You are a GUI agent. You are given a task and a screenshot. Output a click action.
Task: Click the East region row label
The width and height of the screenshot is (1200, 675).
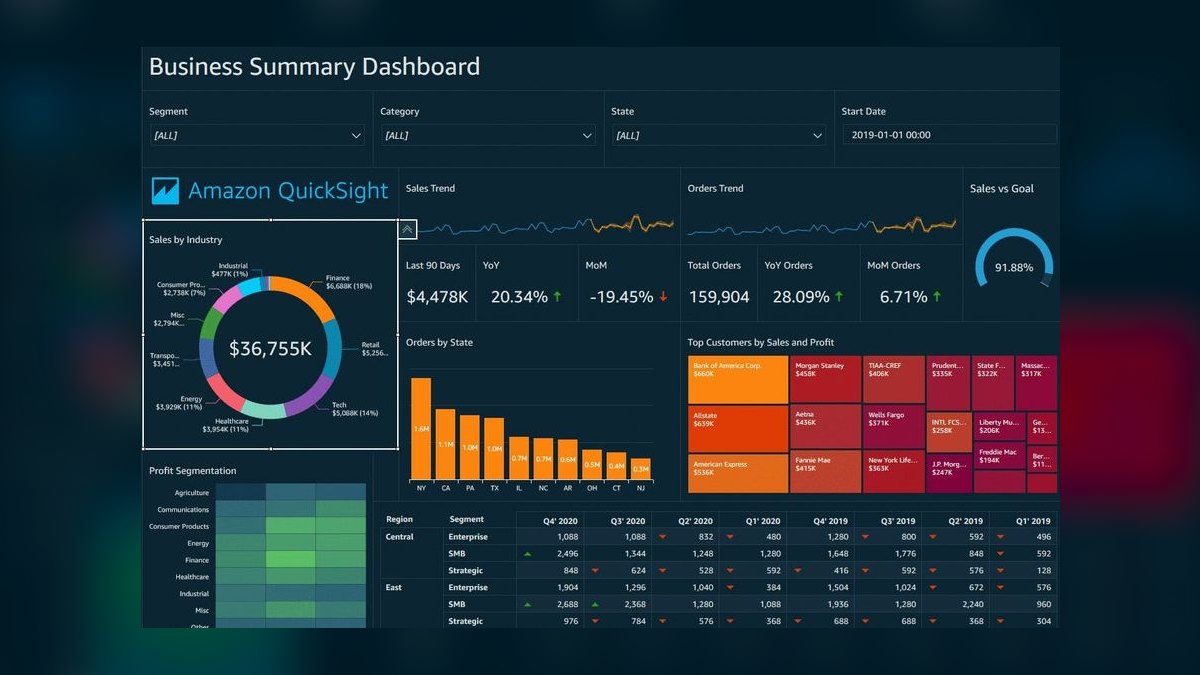(x=394, y=587)
